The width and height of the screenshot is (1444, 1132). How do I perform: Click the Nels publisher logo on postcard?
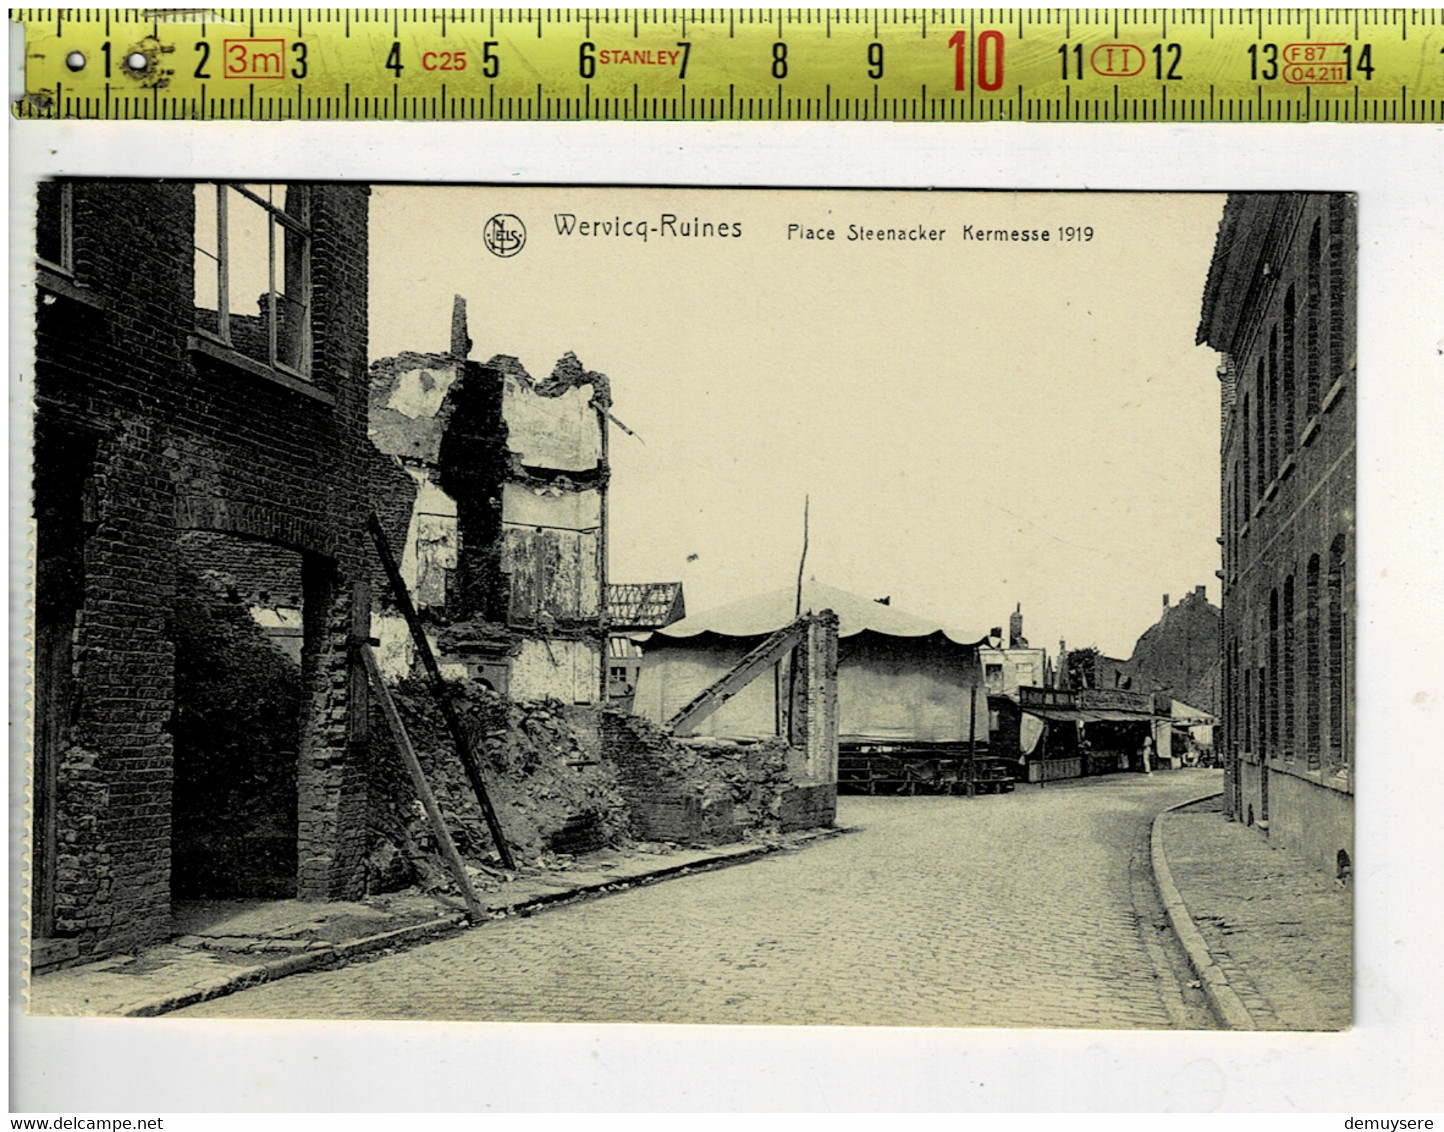coord(505,236)
